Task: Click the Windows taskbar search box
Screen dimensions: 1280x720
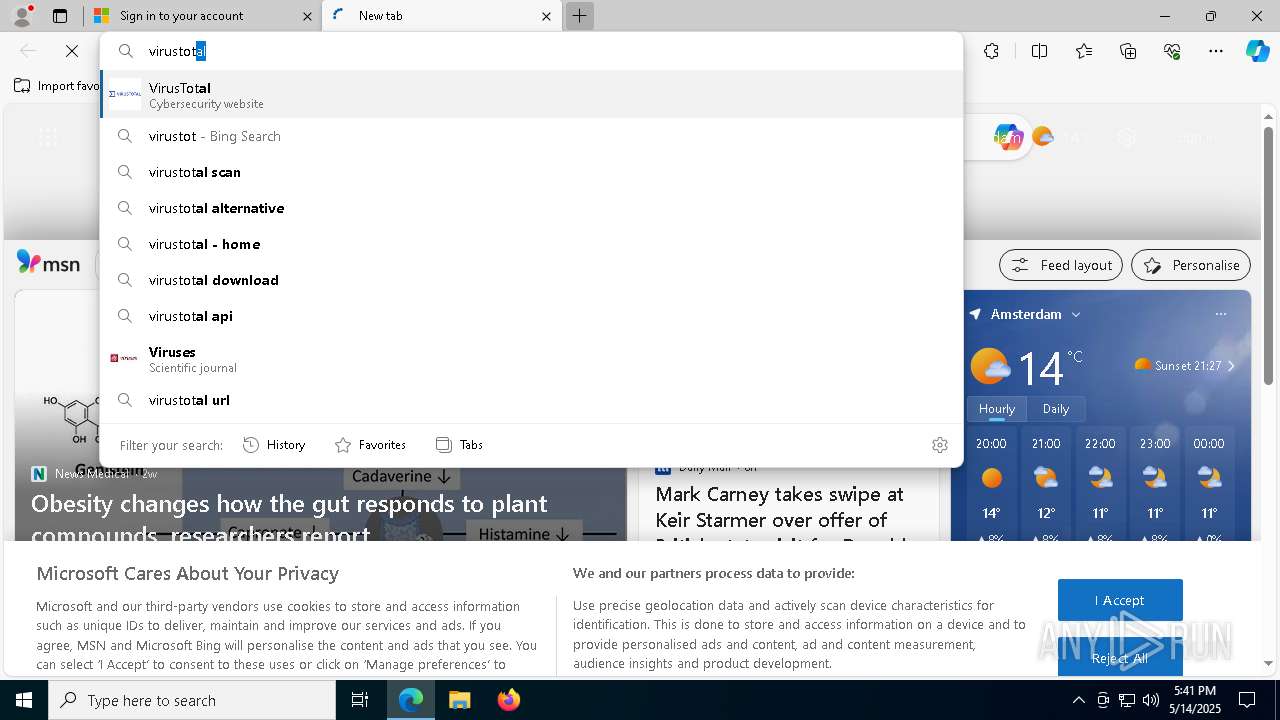Action: click(x=192, y=700)
